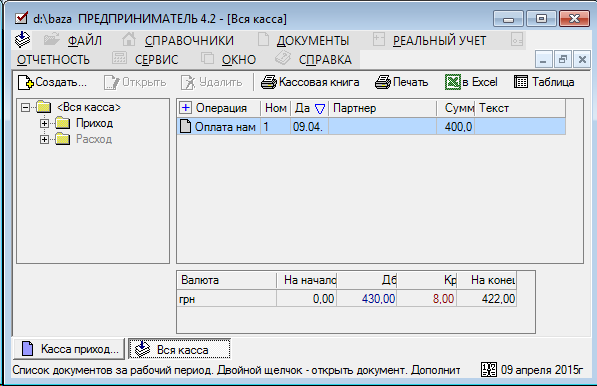Viewport: 597px width, 386px height.
Task: Click the document icon in Оплата нам row
Action: pos(185,126)
